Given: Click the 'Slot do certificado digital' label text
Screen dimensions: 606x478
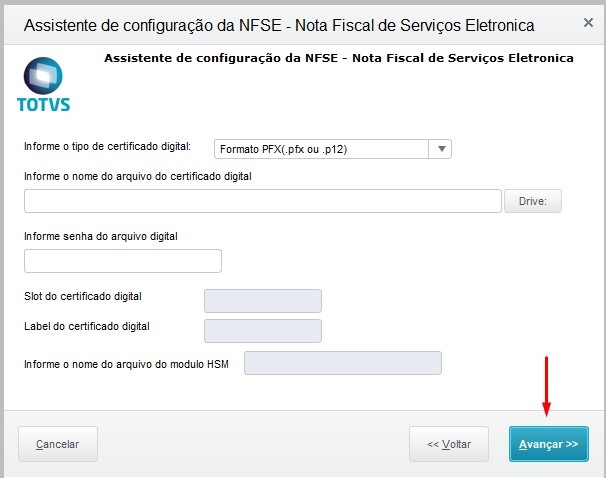Looking at the screenshot, I should pos(83,296).
